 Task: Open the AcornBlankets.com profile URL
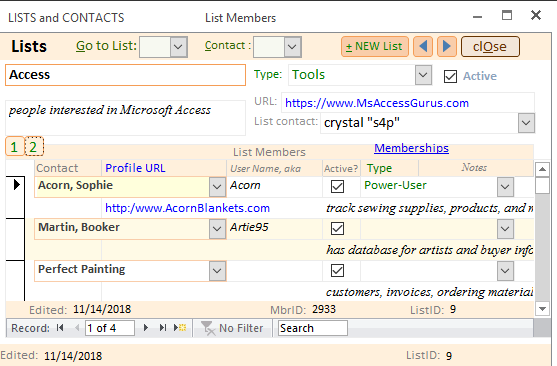tap(187, 208)
